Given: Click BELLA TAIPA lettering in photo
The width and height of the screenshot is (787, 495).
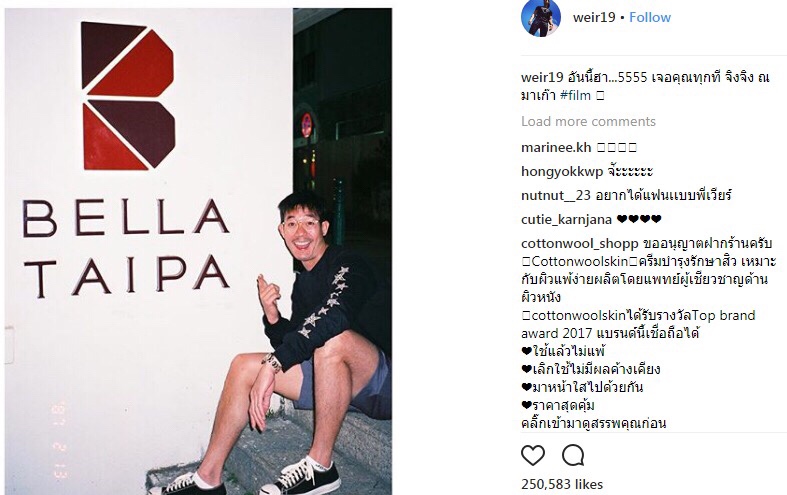Looking at the screenshot, I should coord(125,246).
